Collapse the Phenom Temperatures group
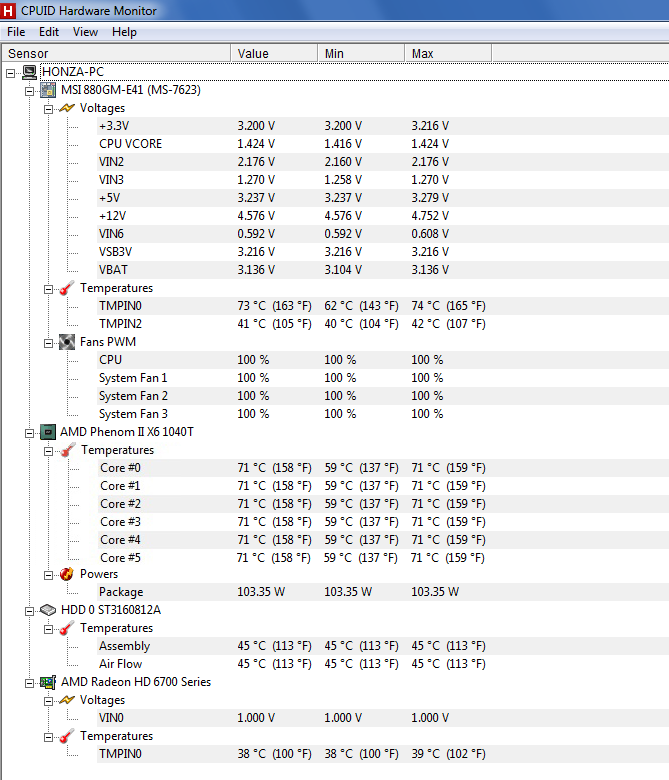Screen dimensions: 669x780 point(48,451)
